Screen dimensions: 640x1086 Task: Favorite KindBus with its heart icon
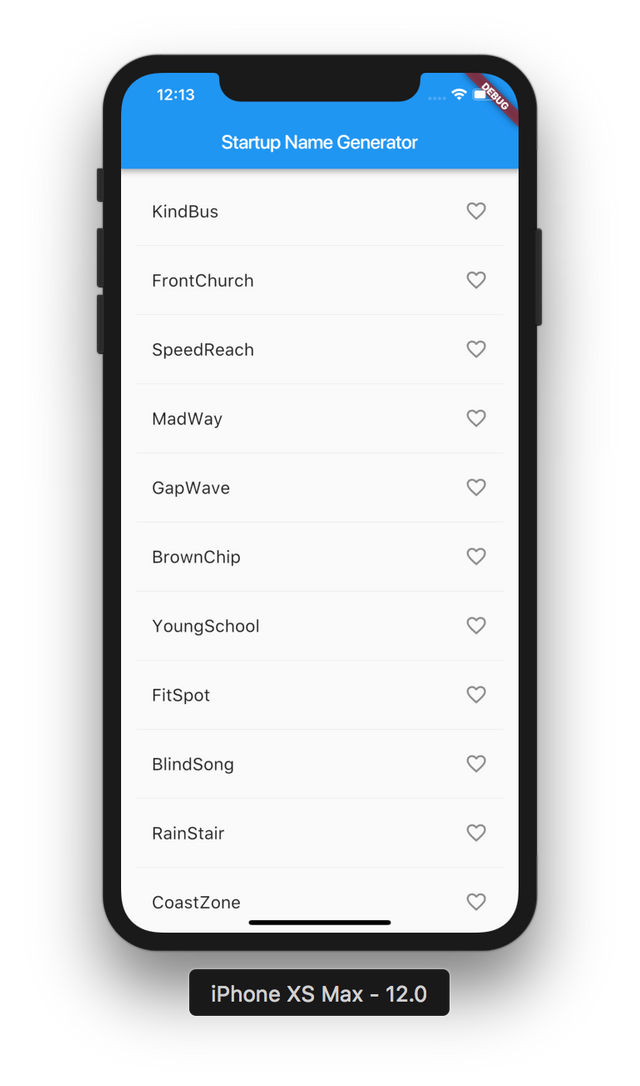tap(476, 211)
